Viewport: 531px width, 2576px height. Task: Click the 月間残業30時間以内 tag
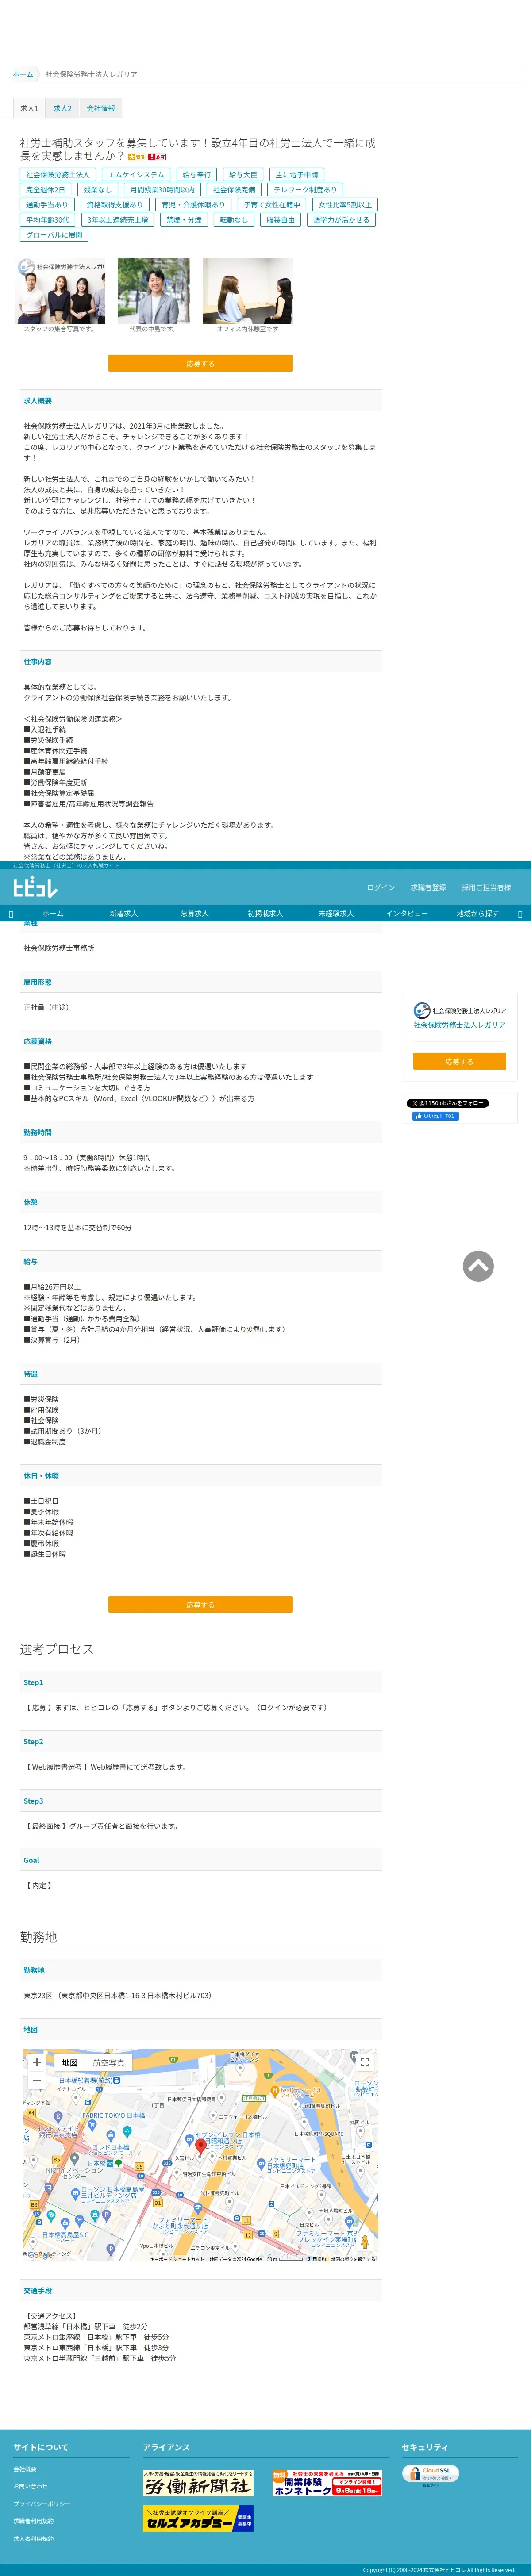pyautogui.click(x=162, y=189)
